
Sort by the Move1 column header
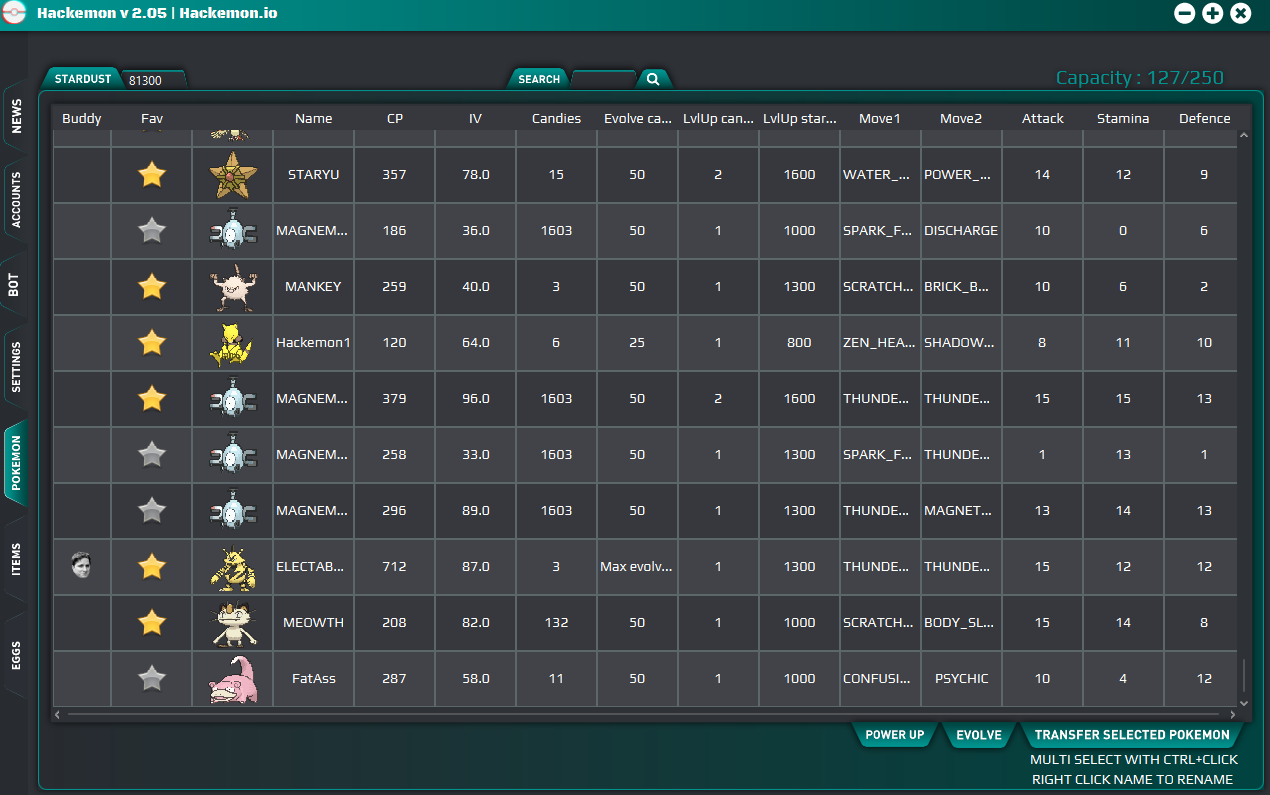(x=880, y=118)
